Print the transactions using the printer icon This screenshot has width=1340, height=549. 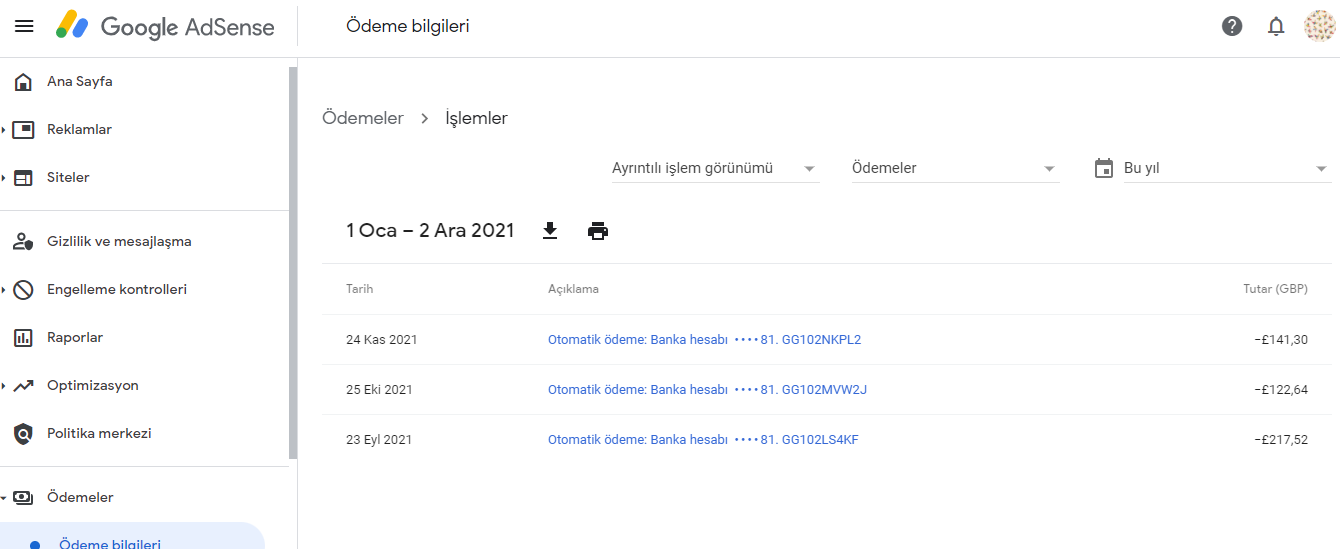coord(598,231)
